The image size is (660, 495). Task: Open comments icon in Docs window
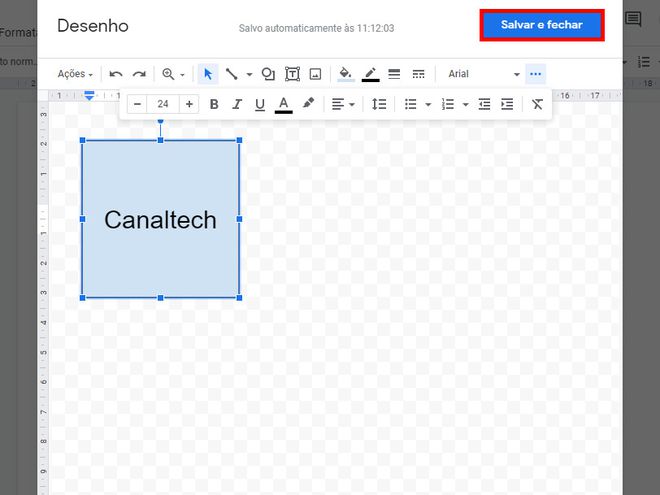(633, 19)
